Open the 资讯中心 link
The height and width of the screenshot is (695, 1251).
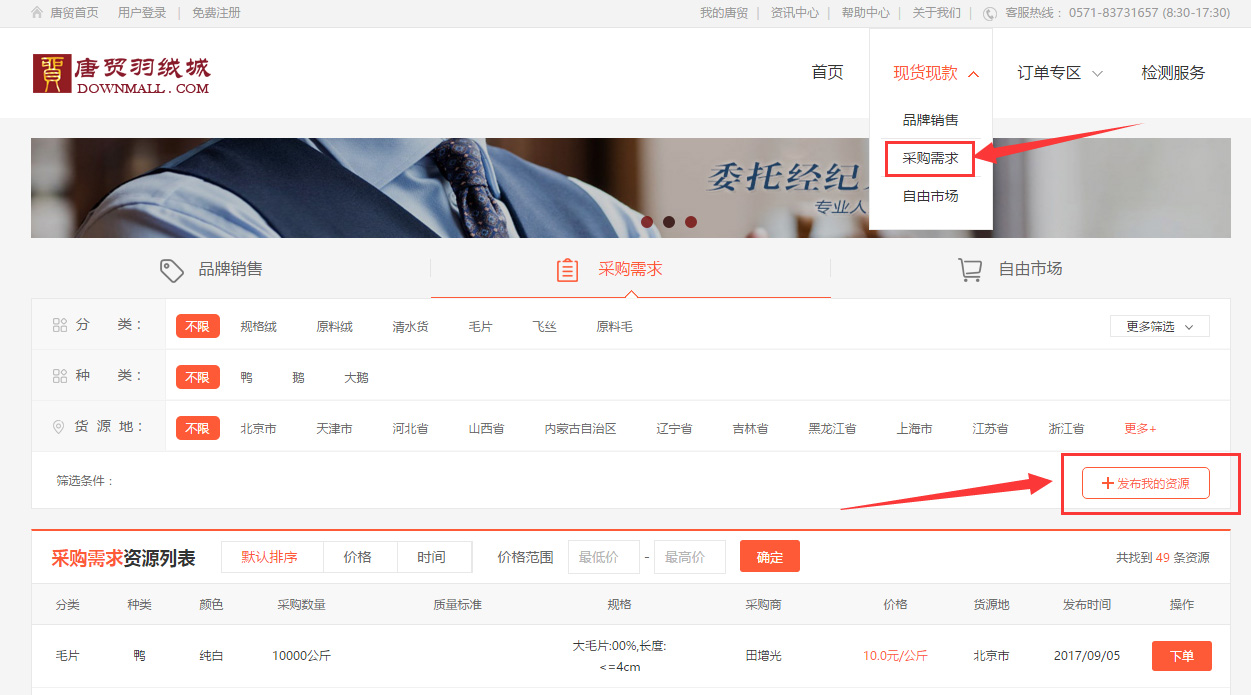[x=795, y=13]
